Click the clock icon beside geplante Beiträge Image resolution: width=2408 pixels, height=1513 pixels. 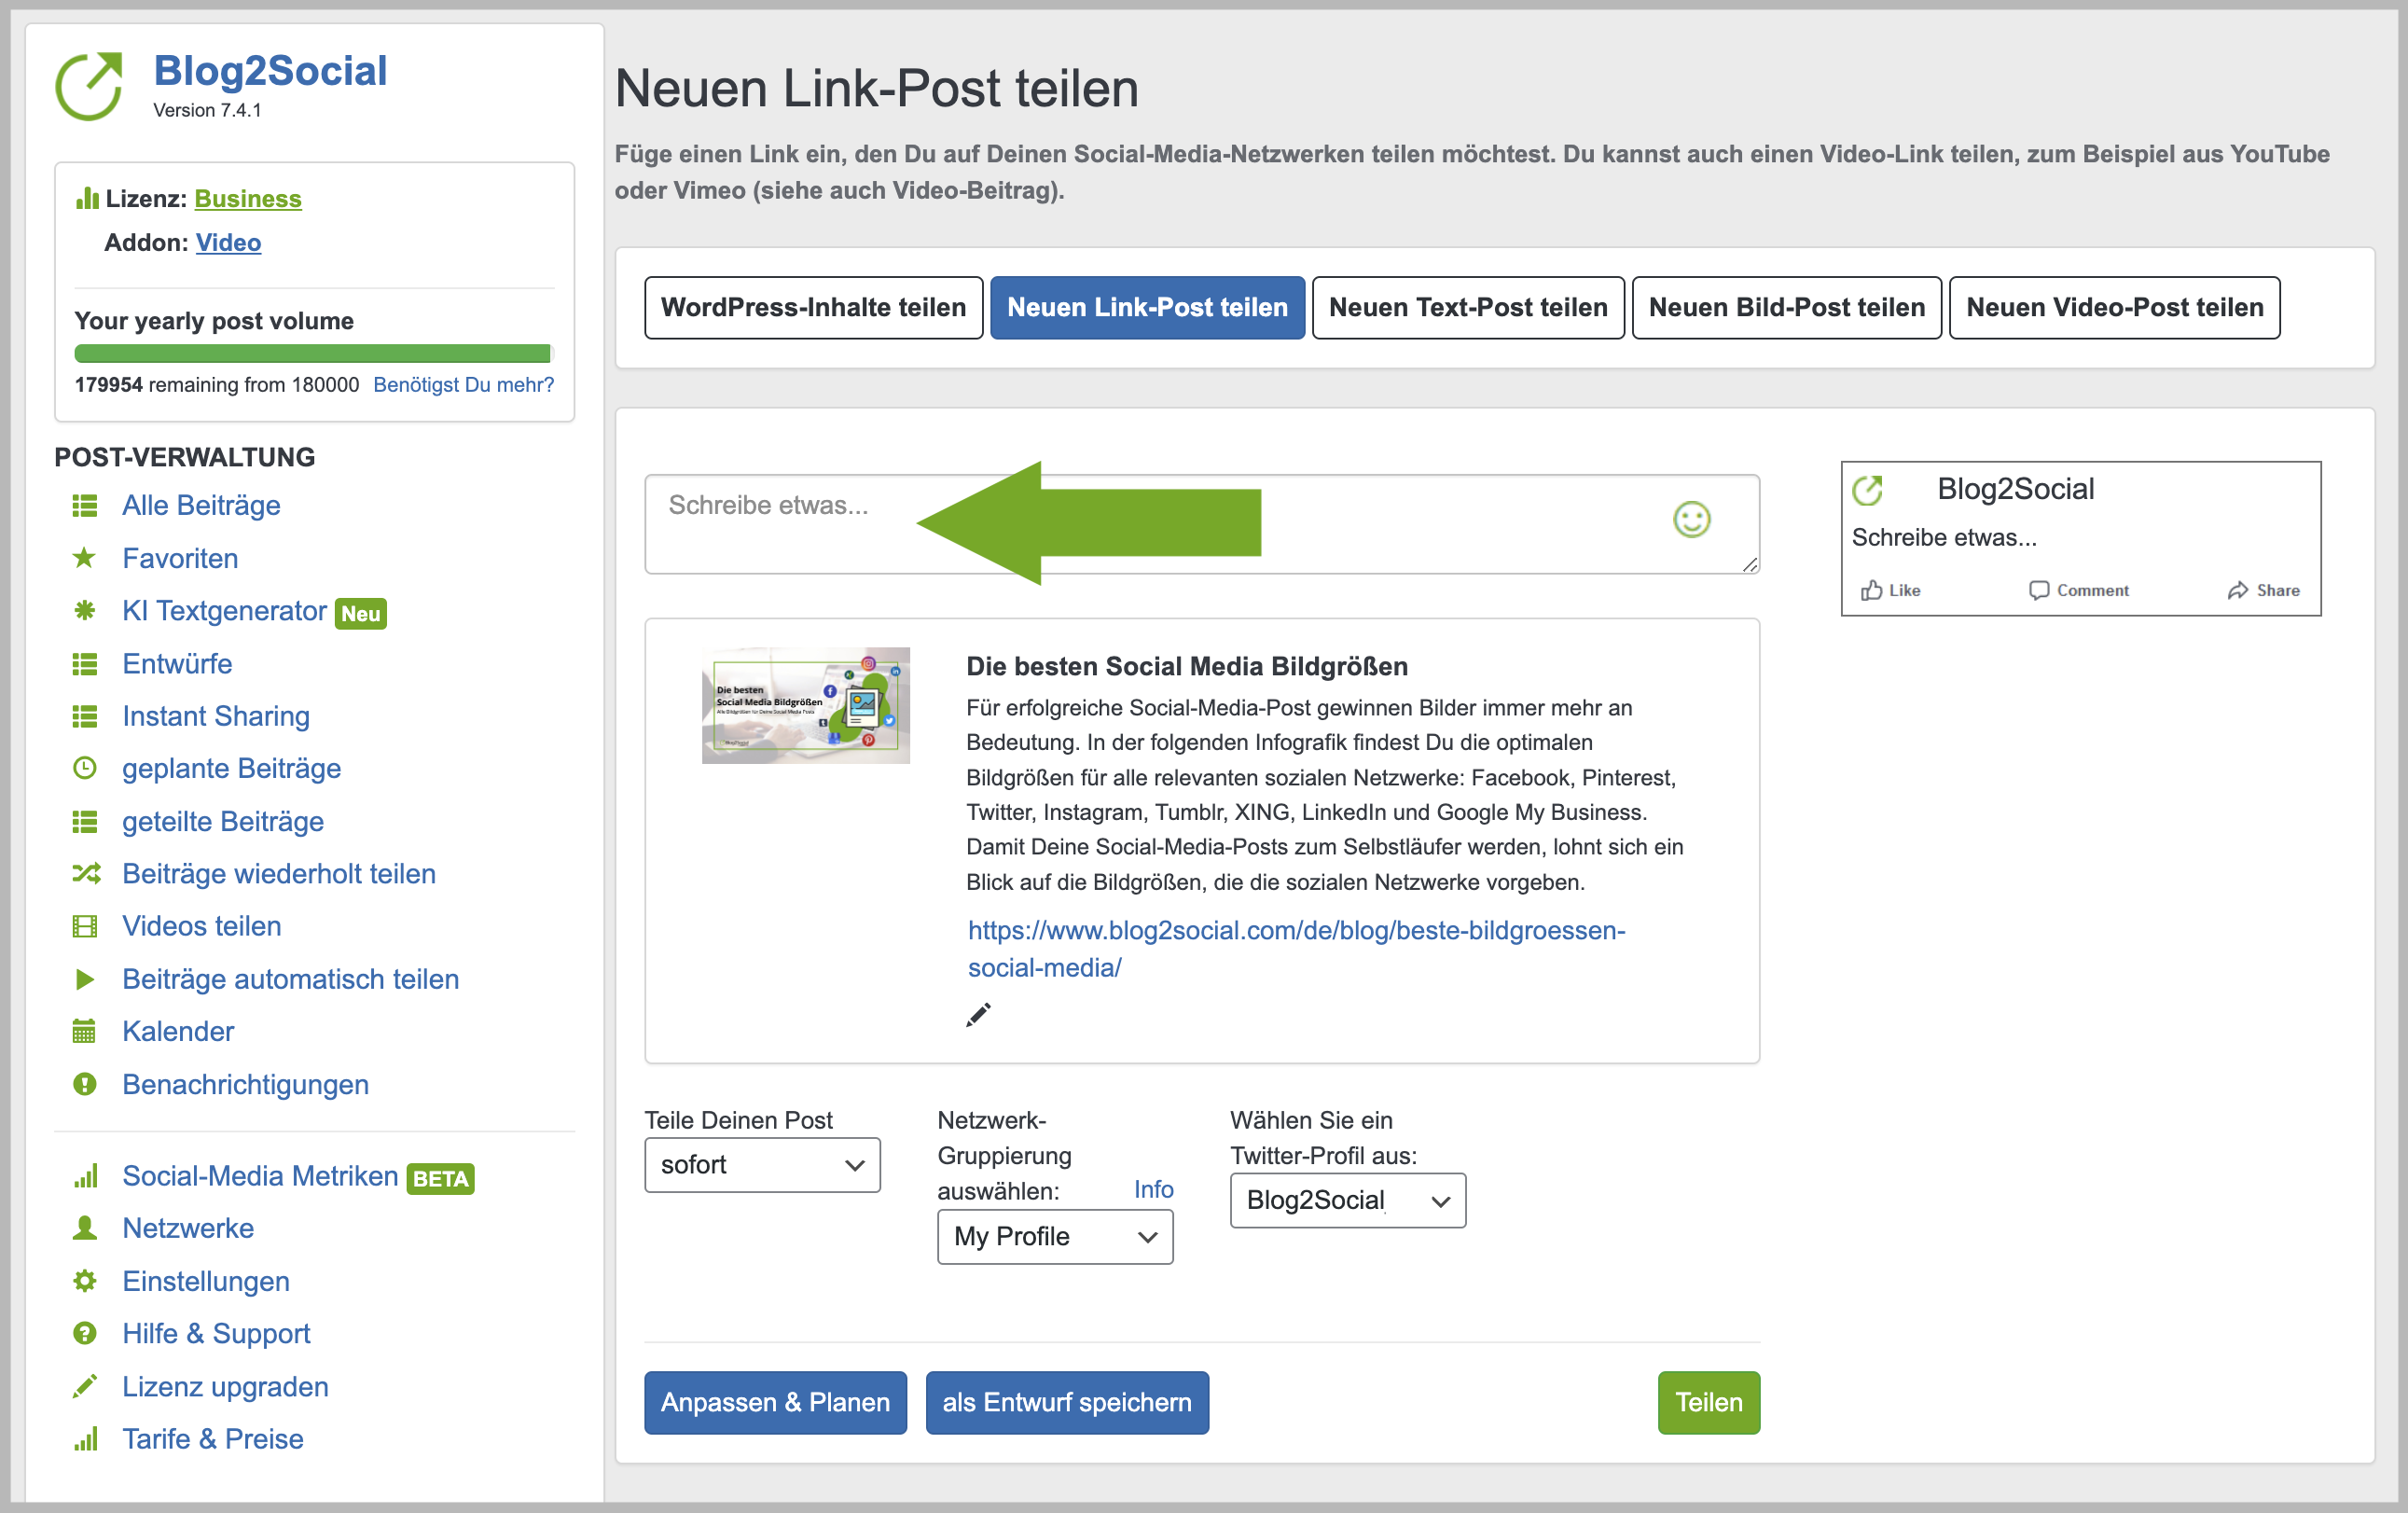point(85,768)
